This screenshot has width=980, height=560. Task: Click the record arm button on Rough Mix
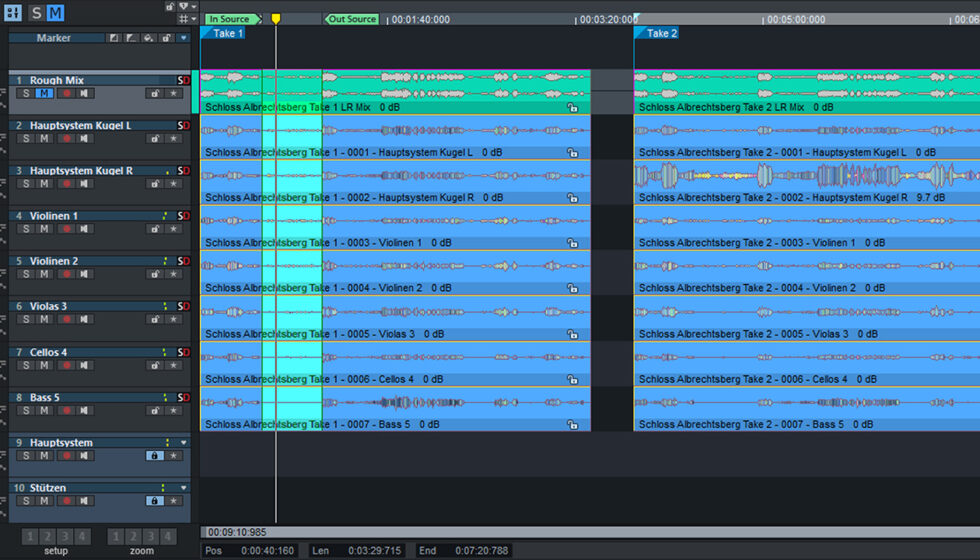coord(66,94)
